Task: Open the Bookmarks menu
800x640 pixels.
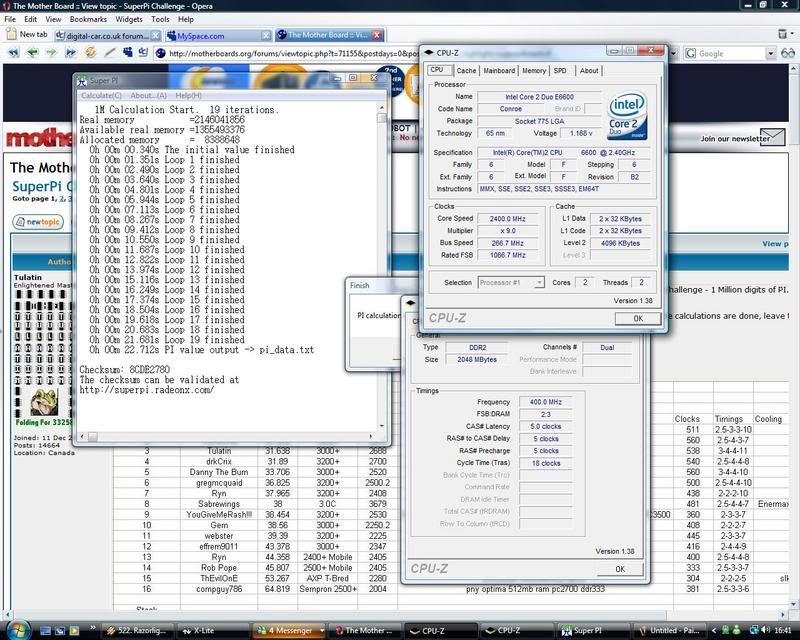Action: click(88, 19)
